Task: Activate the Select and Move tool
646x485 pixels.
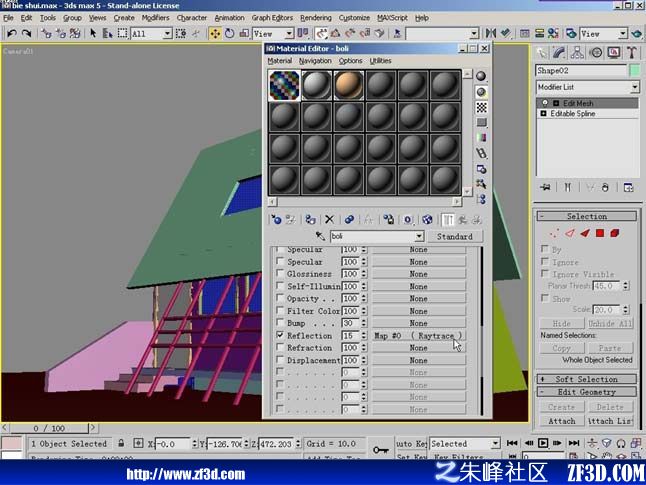Action: [x=215, y=33]
